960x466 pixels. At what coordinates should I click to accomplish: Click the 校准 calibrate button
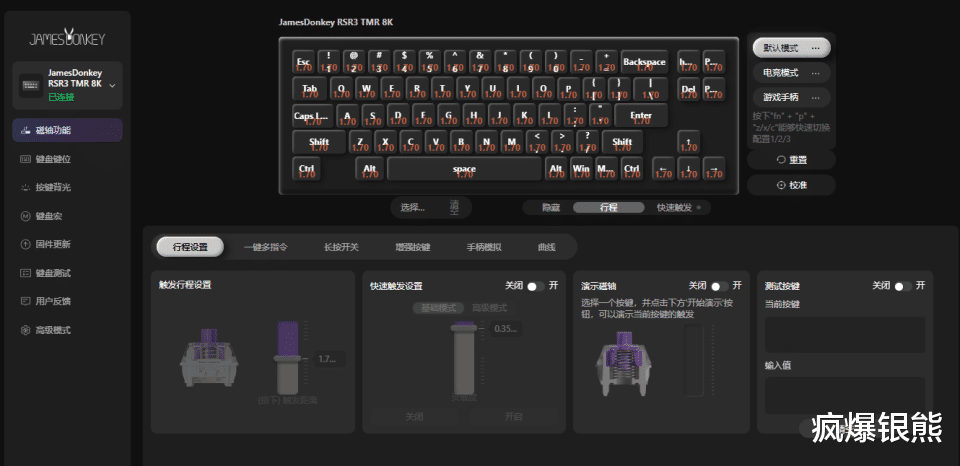(791, 185)
